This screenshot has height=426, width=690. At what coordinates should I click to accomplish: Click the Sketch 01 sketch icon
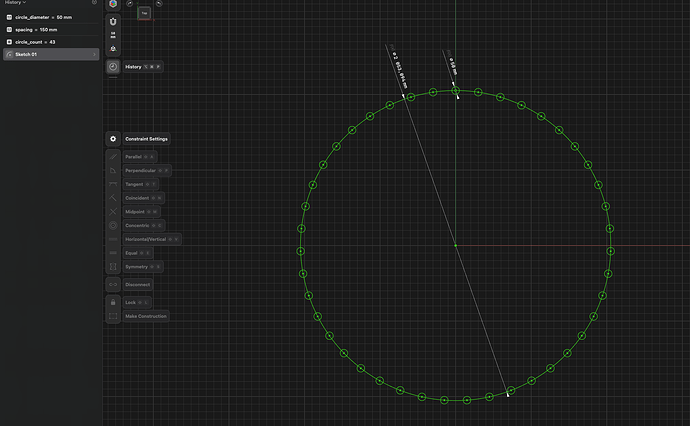[x=9, y=55]
